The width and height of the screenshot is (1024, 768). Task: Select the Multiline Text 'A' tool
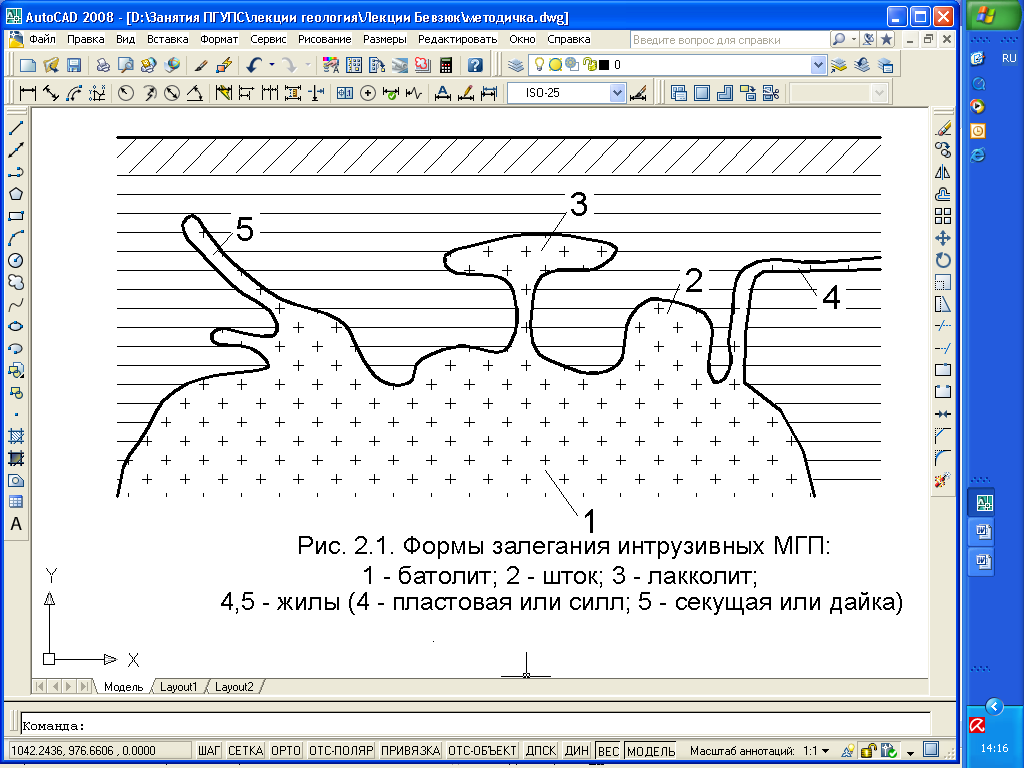16,524
